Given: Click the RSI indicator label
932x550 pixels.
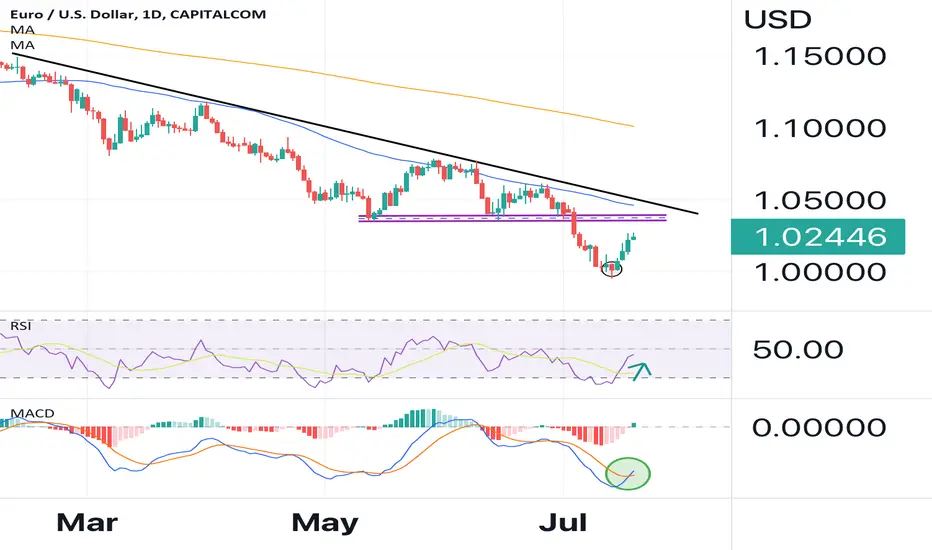Looking at the screenshot, I should point(20,326).
